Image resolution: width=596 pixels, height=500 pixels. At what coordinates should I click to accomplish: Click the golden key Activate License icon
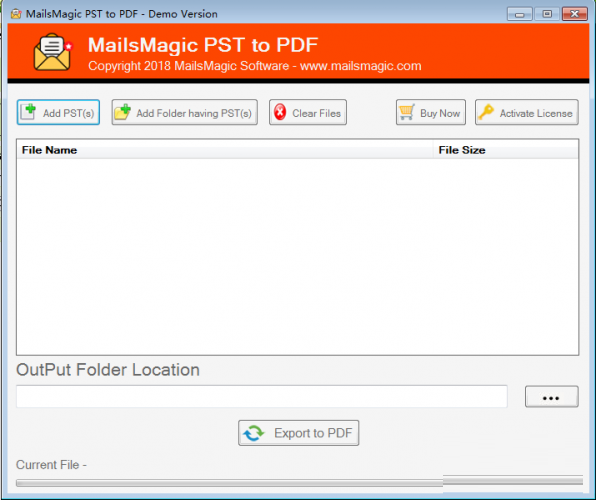click(486, 112)
